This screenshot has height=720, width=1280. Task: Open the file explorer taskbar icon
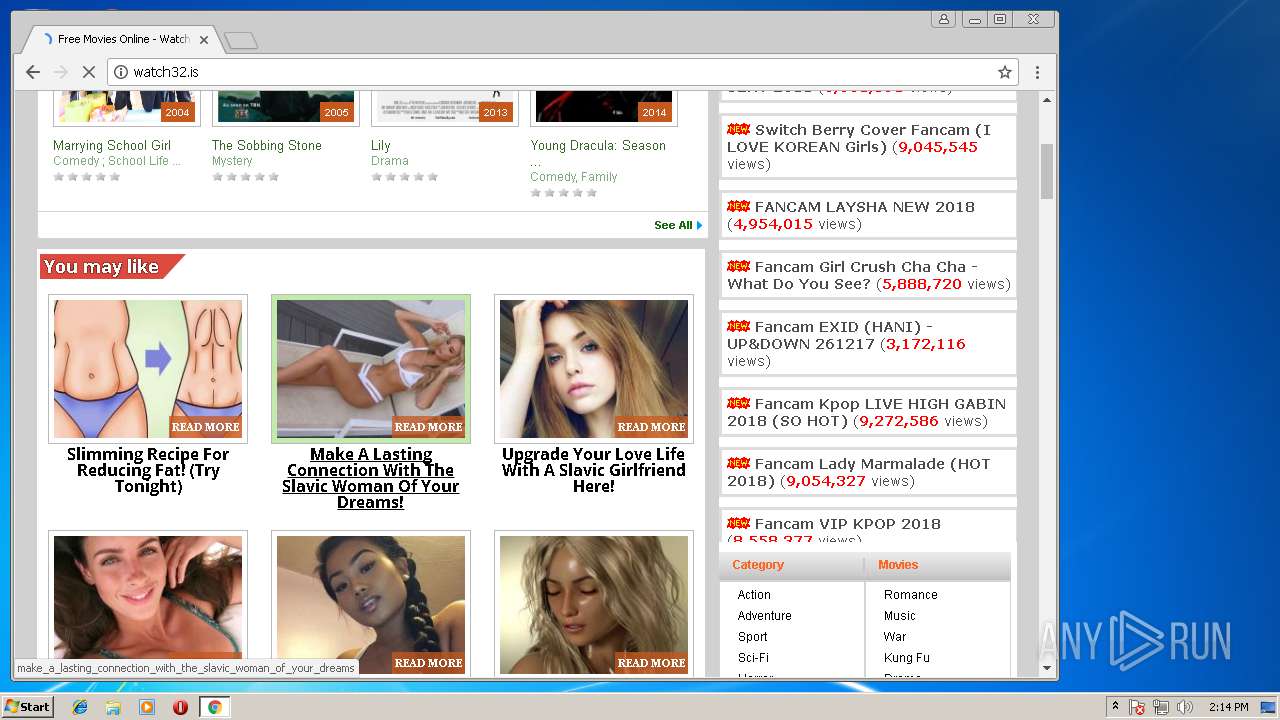(x=113, y=707)
